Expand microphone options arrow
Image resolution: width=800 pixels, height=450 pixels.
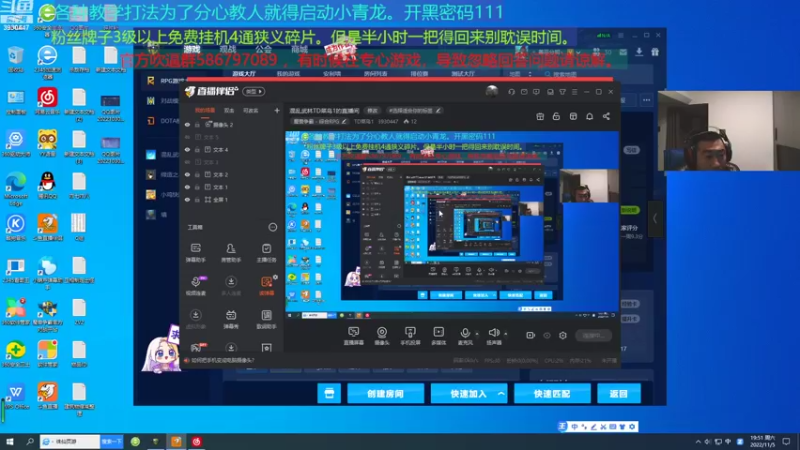click(x=477, y=334)
